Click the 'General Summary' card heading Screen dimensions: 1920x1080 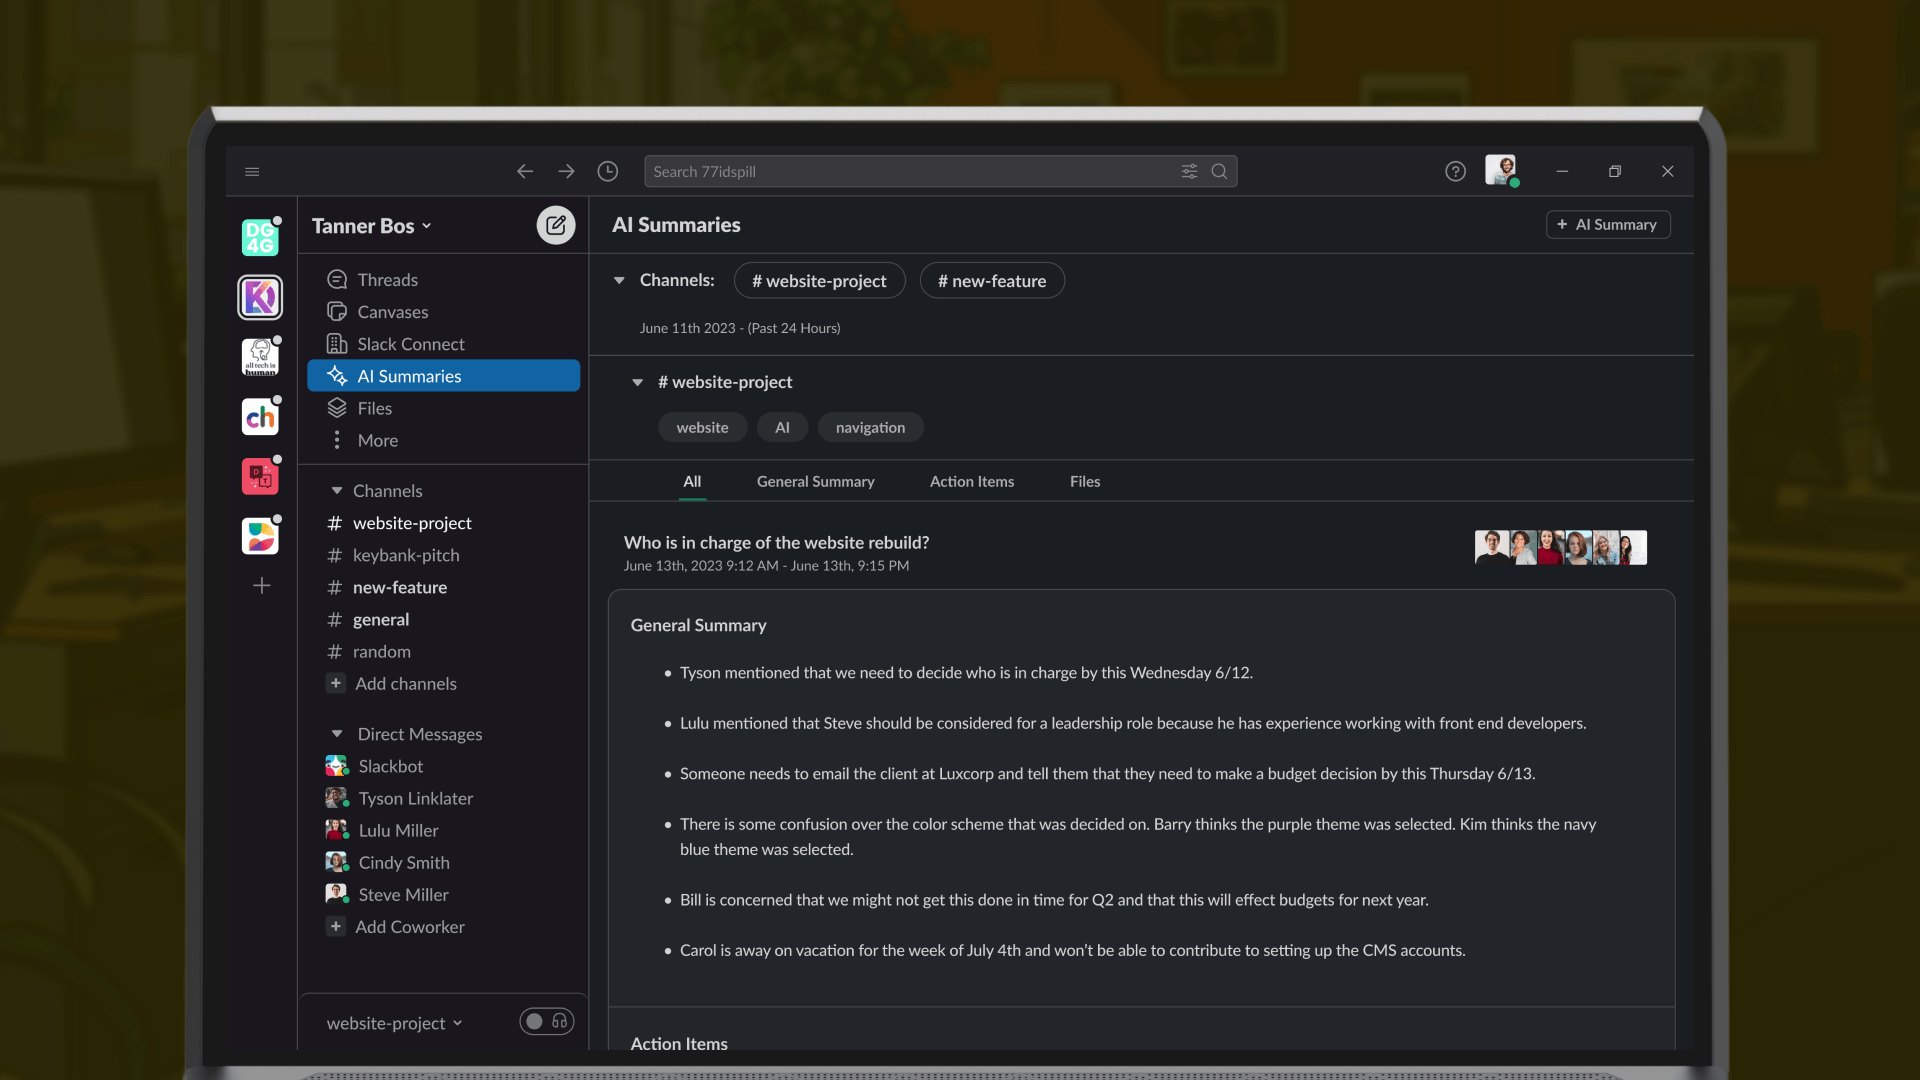(698, 625)
